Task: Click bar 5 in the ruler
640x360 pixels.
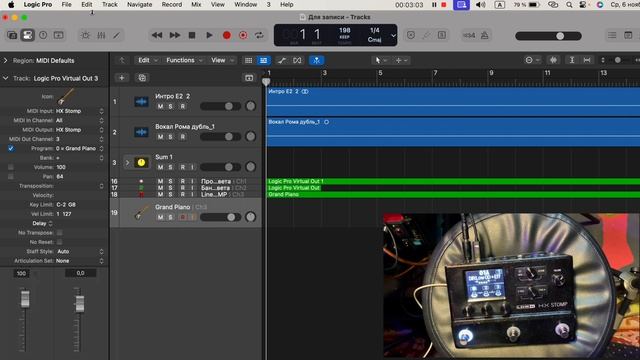Action: tap(380, 73)
